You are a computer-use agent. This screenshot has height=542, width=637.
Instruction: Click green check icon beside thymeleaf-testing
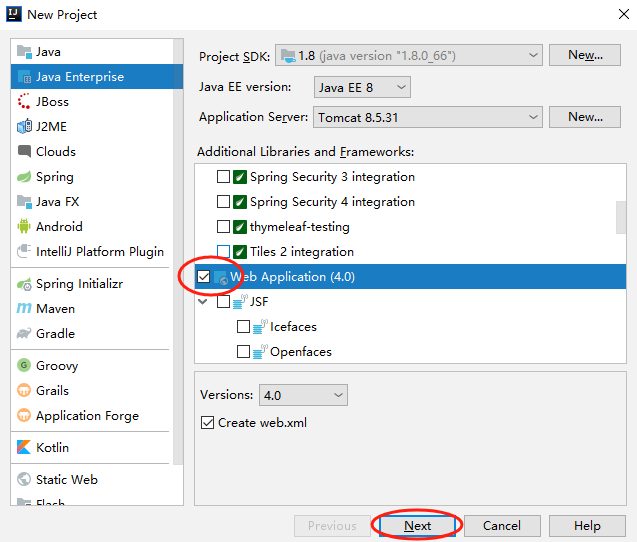[240, 227]
